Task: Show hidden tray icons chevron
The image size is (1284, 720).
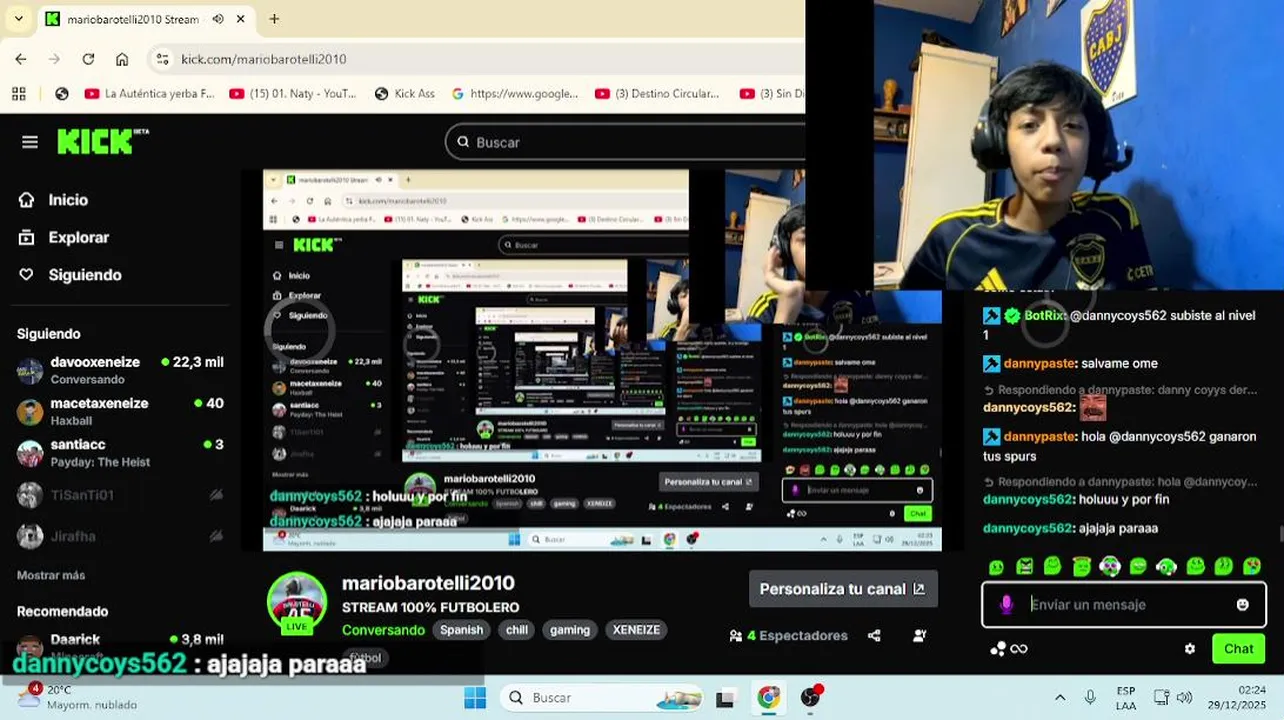Action: click(1060, 697)
